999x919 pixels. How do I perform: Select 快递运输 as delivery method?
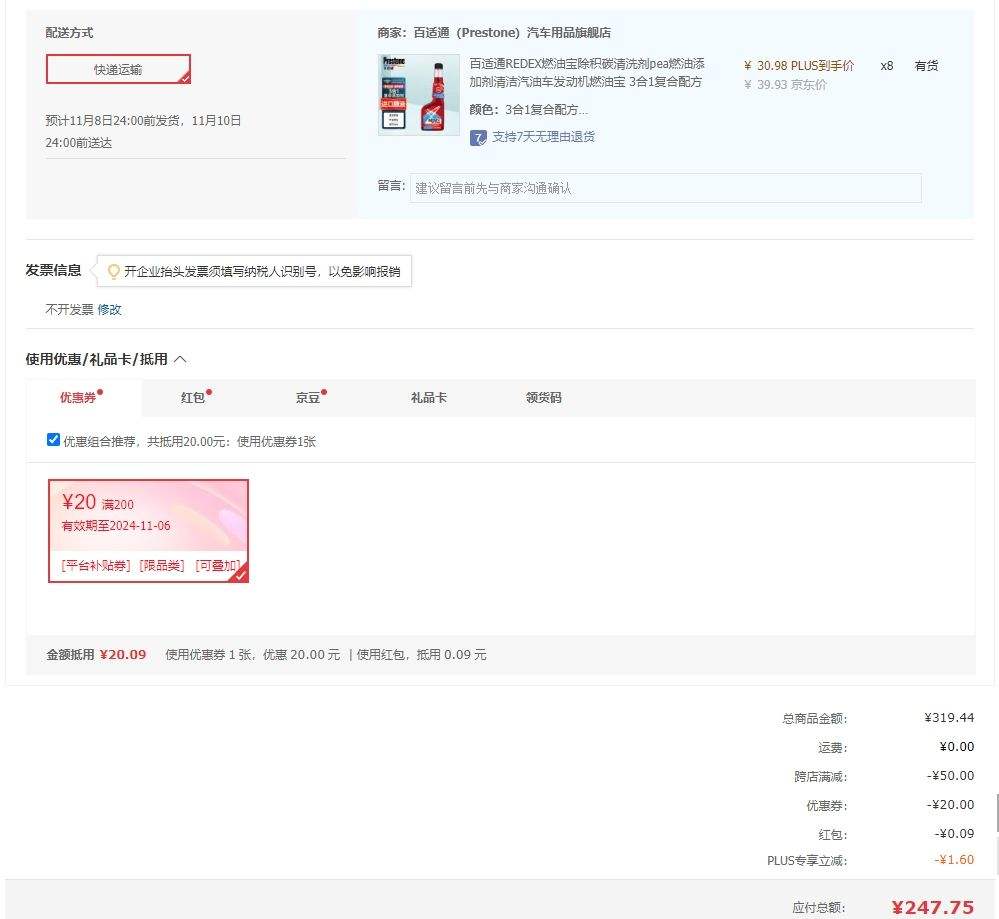[118, 69]
